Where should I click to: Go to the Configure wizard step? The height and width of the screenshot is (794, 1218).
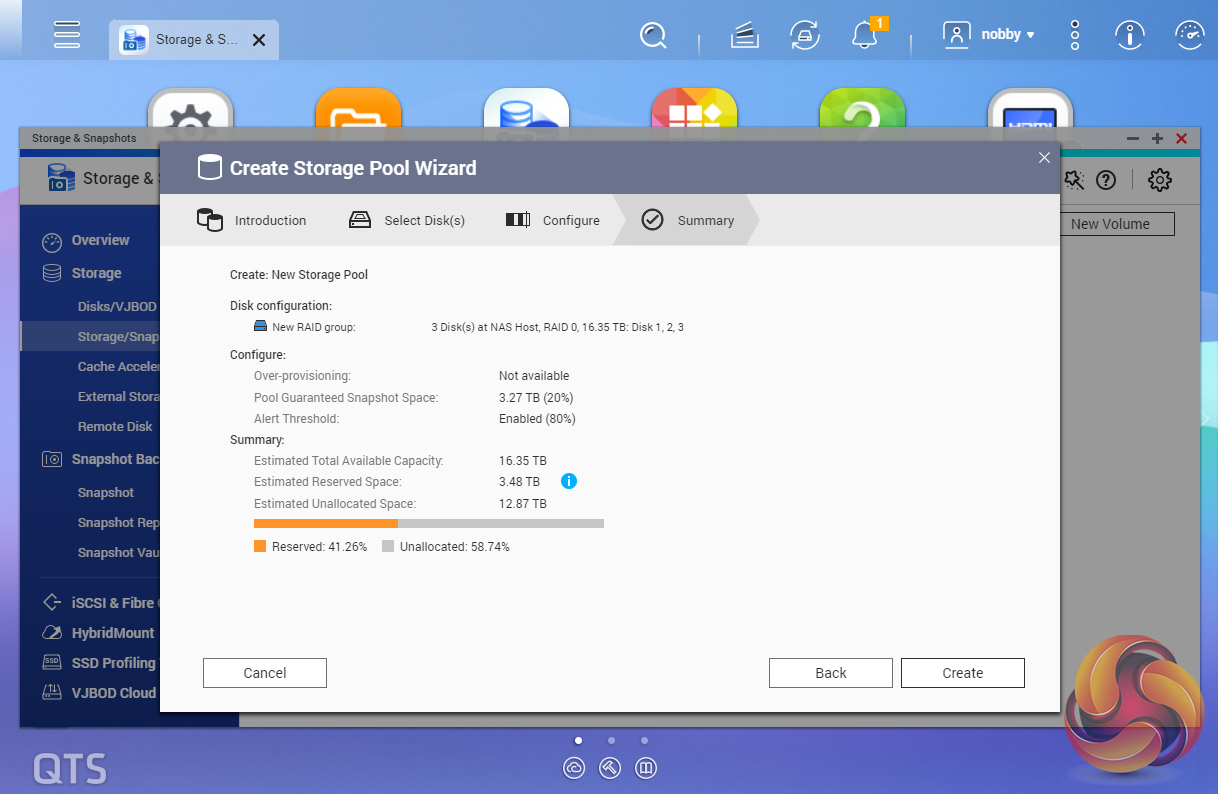tap(553, 220)
